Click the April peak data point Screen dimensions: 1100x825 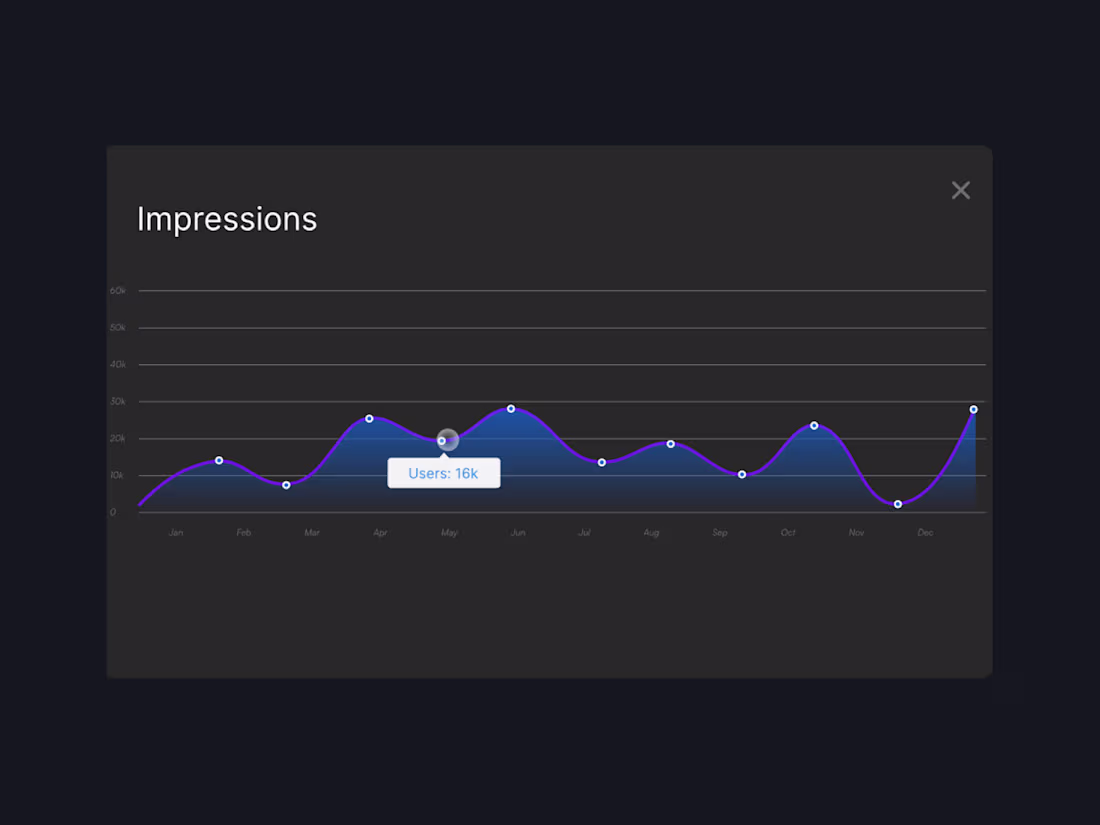coord(369,419)
